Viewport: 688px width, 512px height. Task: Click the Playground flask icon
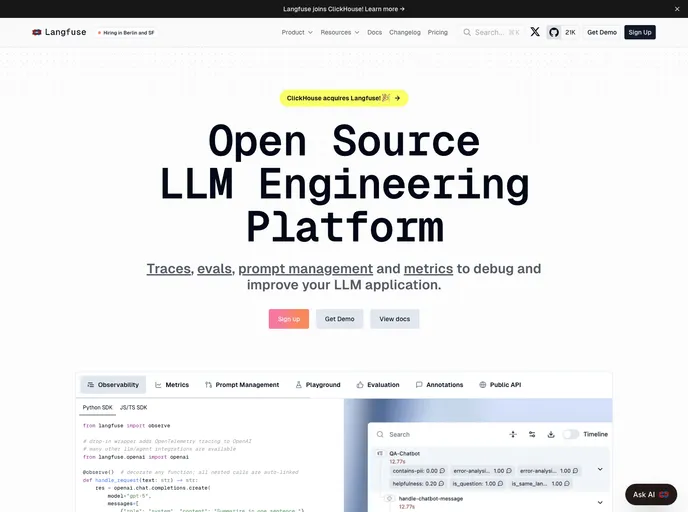(298, 385)
